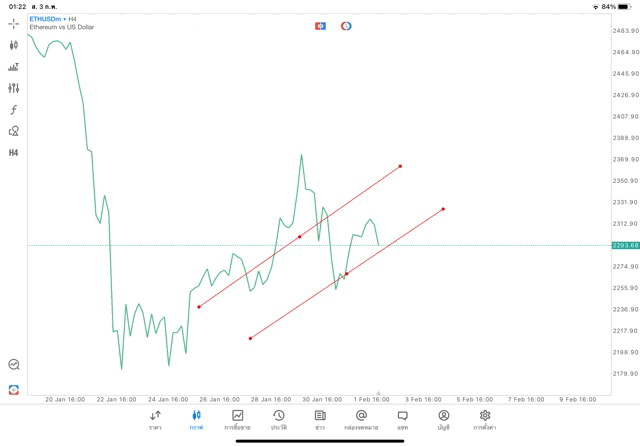Tap the red-blue circular clock icon
Viewport: 640px width, 447px height.
[346, 25]
